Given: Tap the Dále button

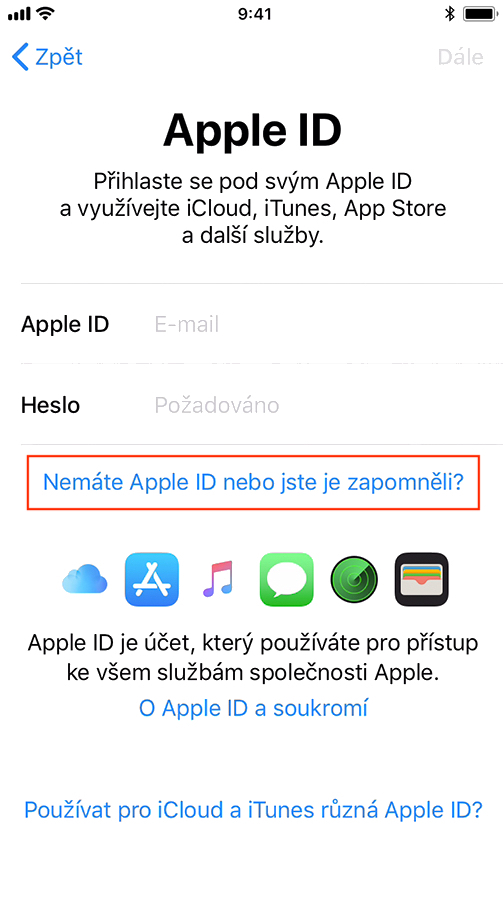Looking at the screenshot, I should coord(461,57).
